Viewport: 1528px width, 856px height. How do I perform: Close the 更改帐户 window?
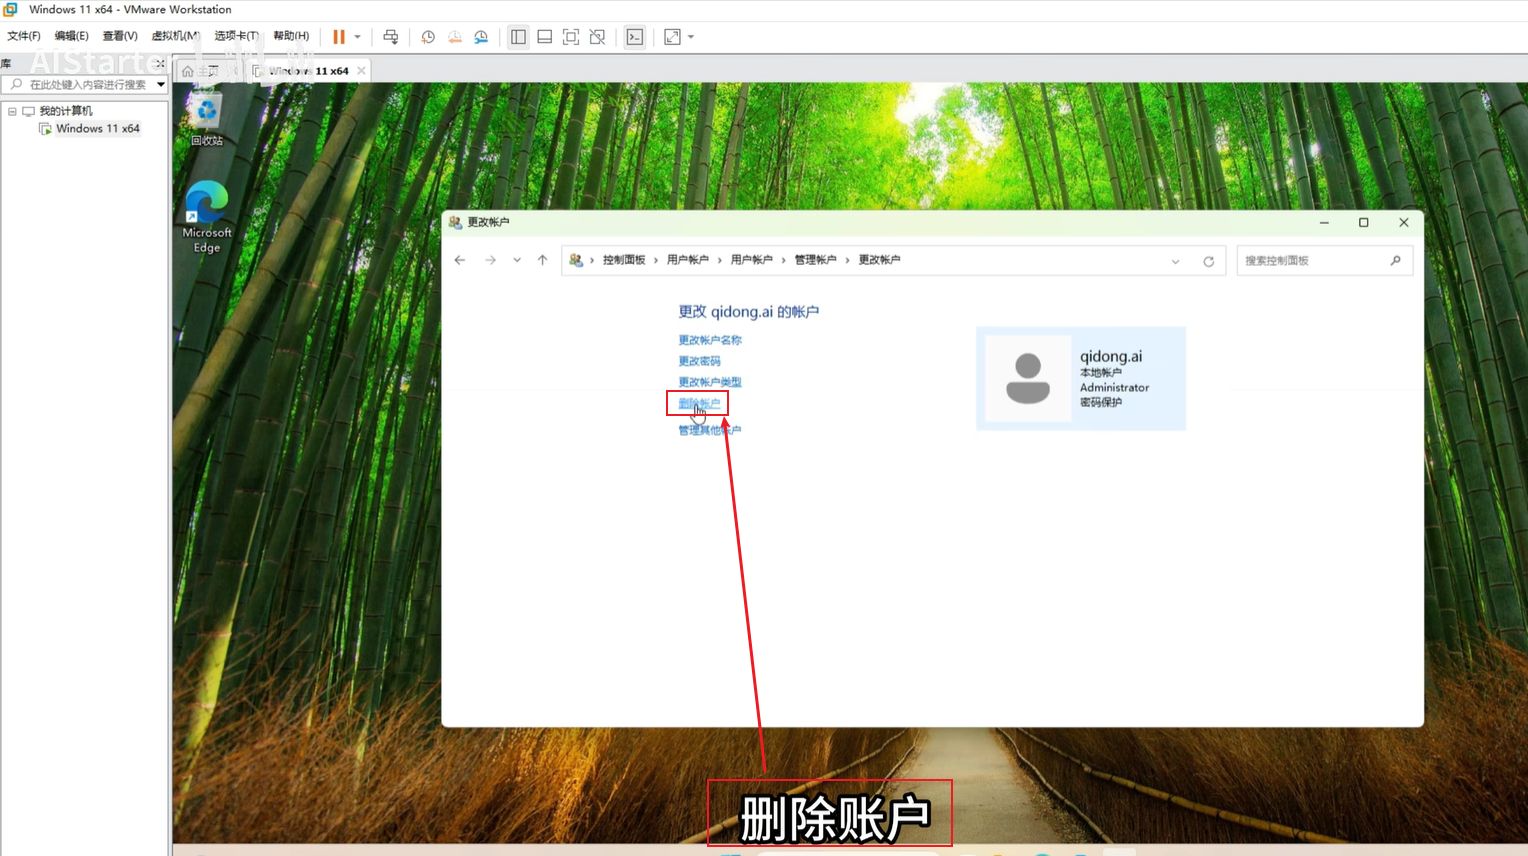point(1404,223)
